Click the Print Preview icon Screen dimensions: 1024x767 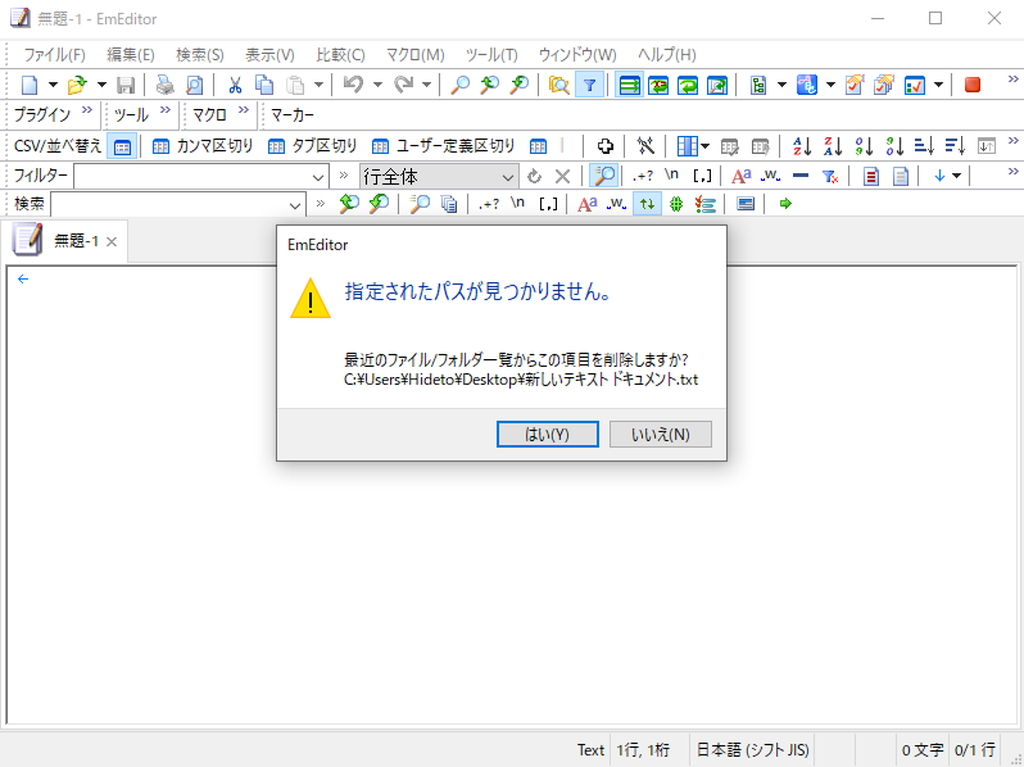tap(195, 85)
